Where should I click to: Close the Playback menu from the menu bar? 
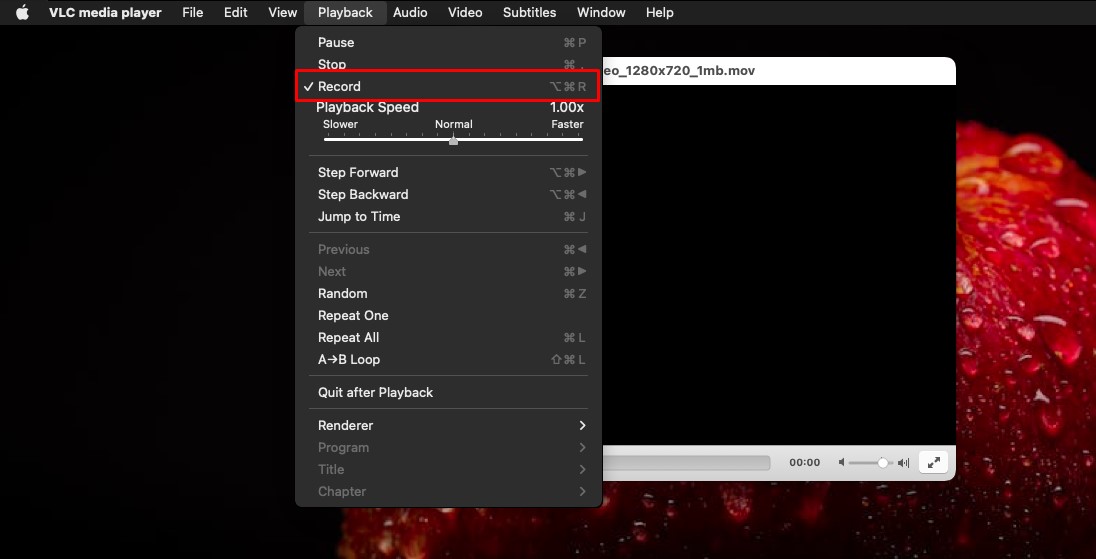coord(345,13)
